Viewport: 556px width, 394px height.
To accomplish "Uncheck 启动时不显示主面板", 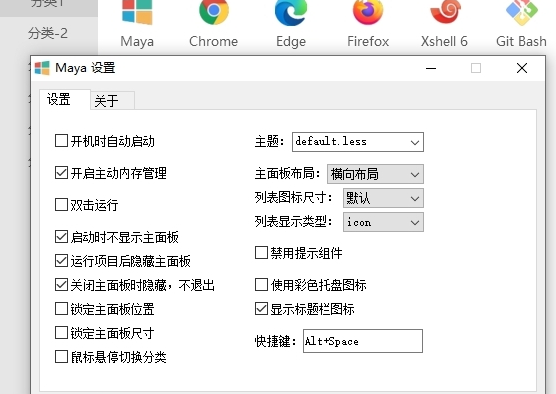I will pos(61,237).
